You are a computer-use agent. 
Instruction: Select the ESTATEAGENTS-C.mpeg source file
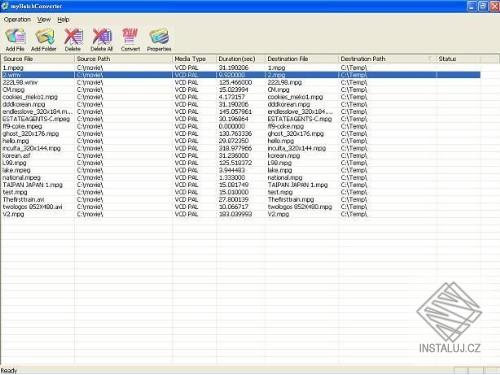pyautogui.click(x=36, y=119)
